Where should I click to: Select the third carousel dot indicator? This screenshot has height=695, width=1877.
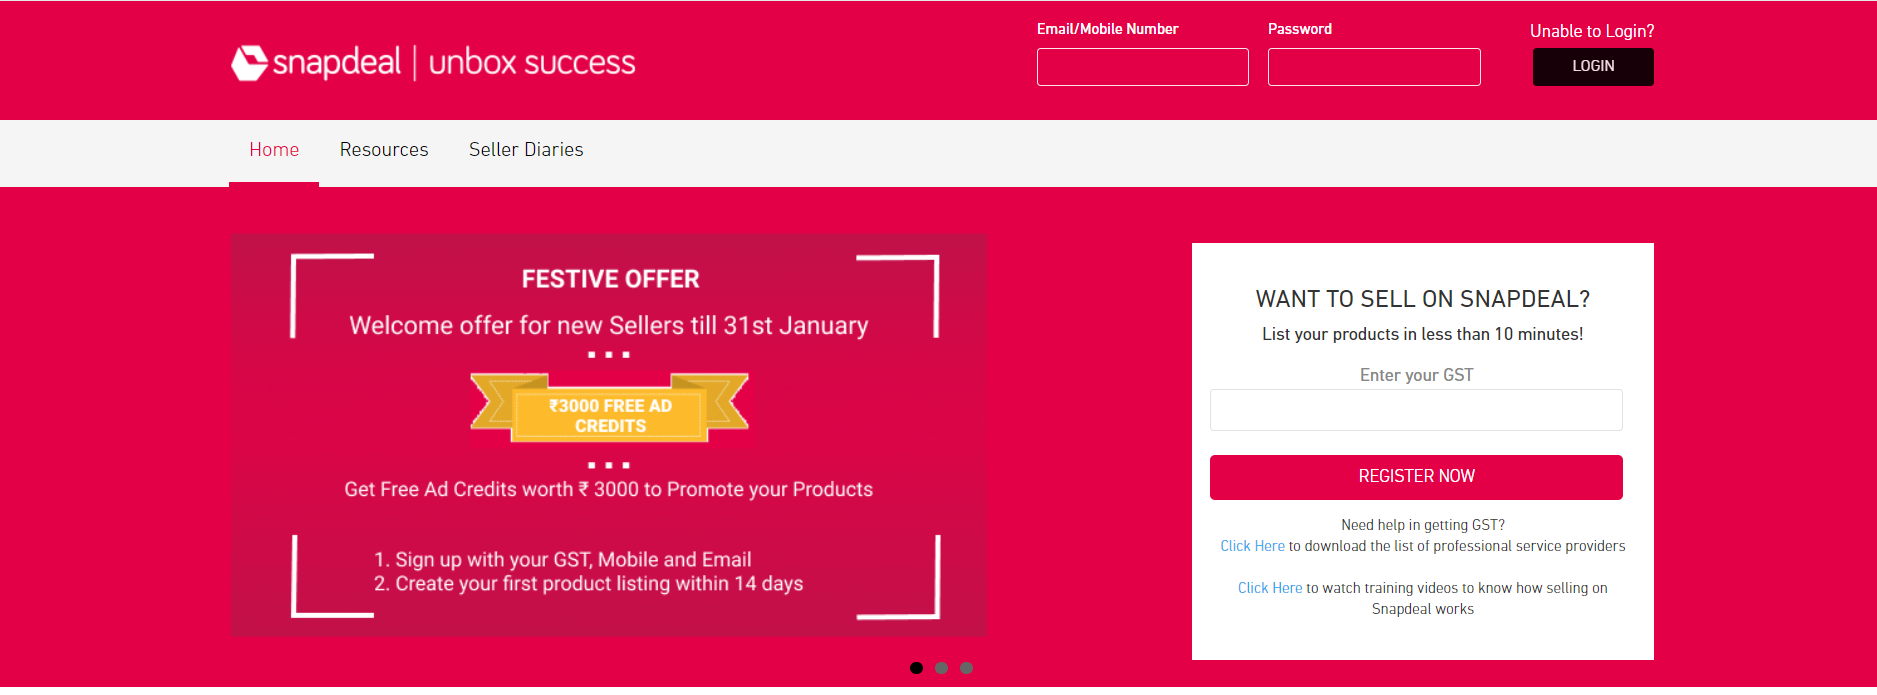pos(966,668)
